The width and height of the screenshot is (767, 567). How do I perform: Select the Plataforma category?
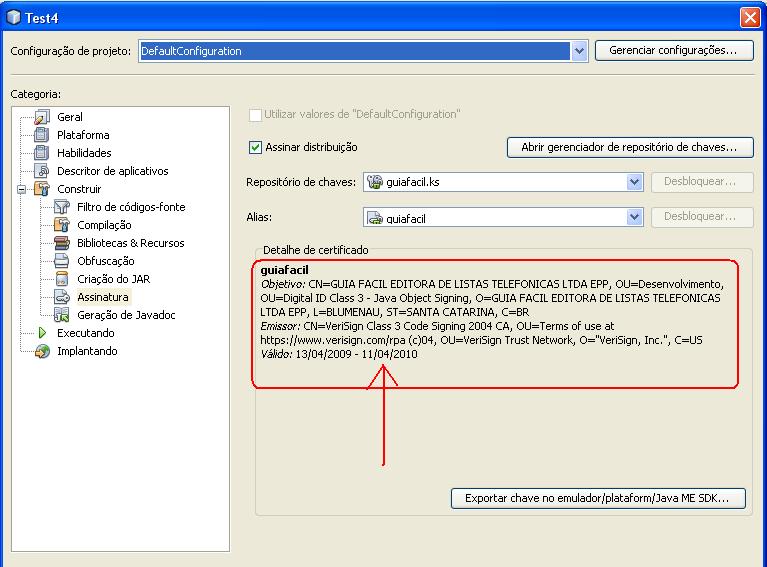(x=83, y=135)
